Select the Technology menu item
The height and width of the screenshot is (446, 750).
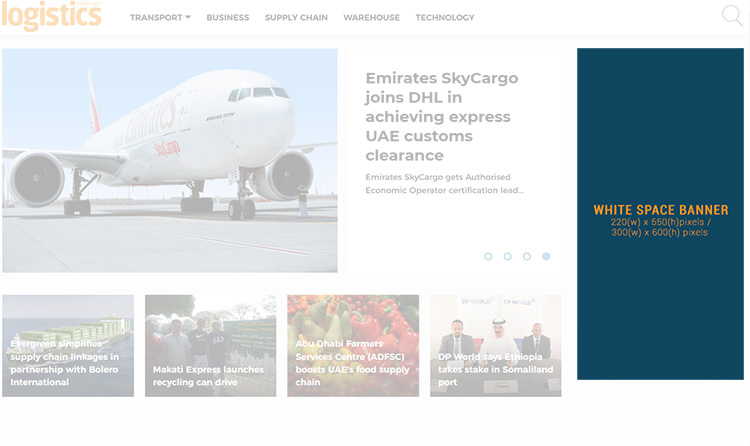(445, 18)
